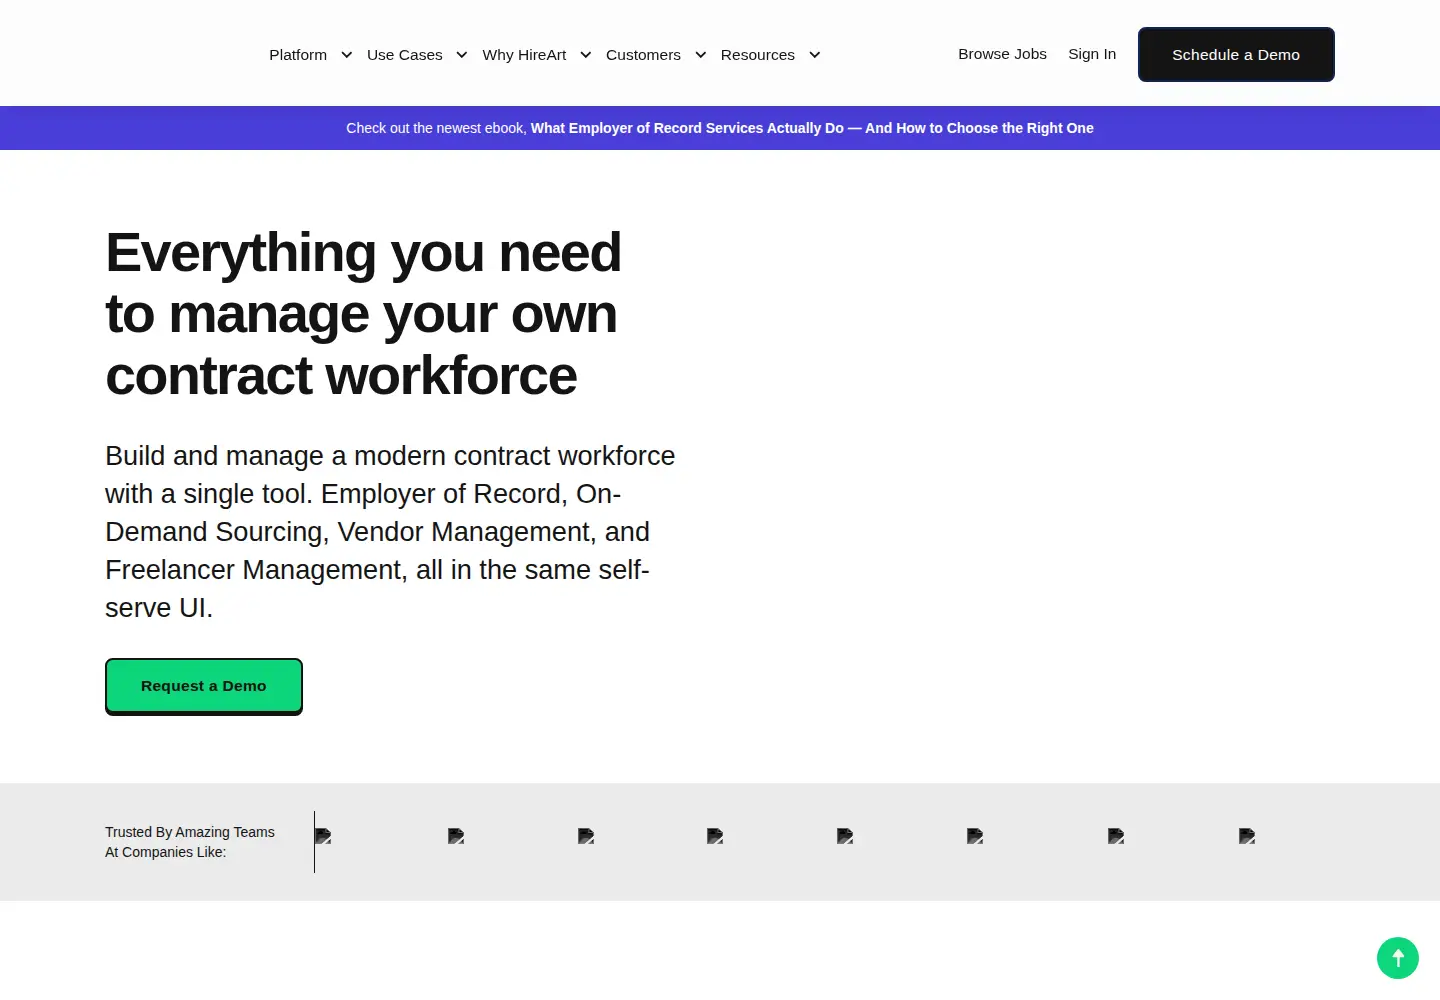
Task: Go to Browse Jobs
Action: tap(1002, 54)
